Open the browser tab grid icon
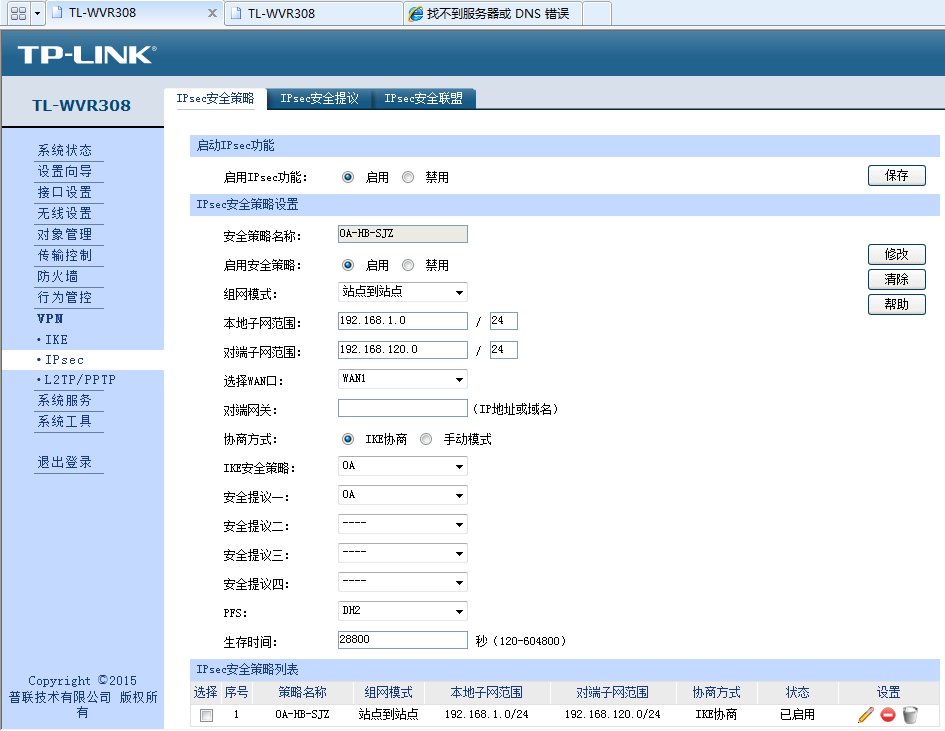 click(x=19, y=13)
